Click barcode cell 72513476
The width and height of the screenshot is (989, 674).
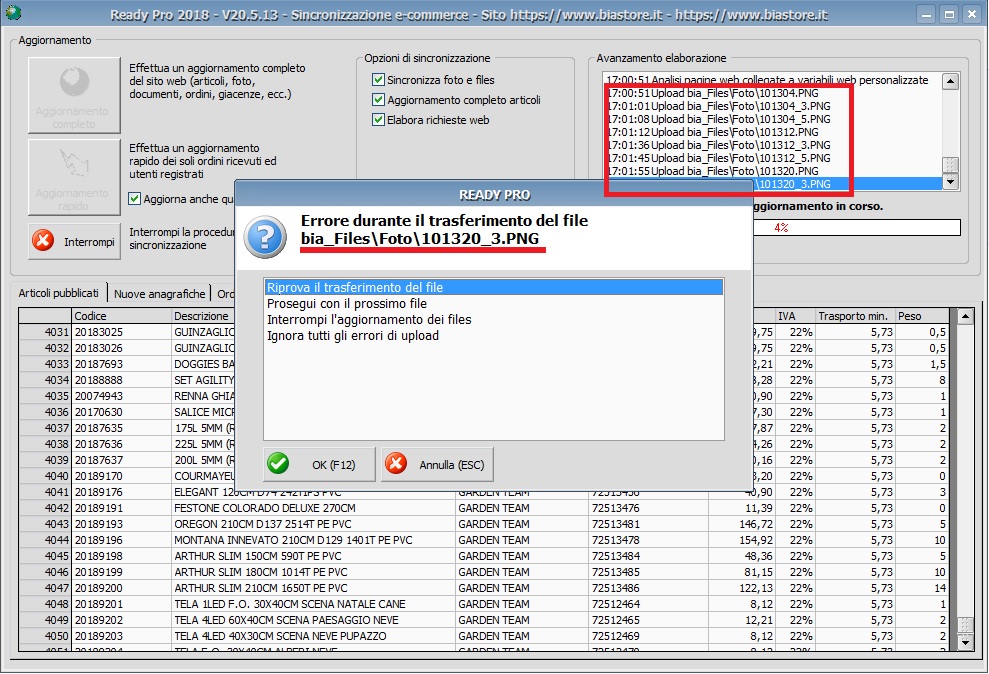616,508
